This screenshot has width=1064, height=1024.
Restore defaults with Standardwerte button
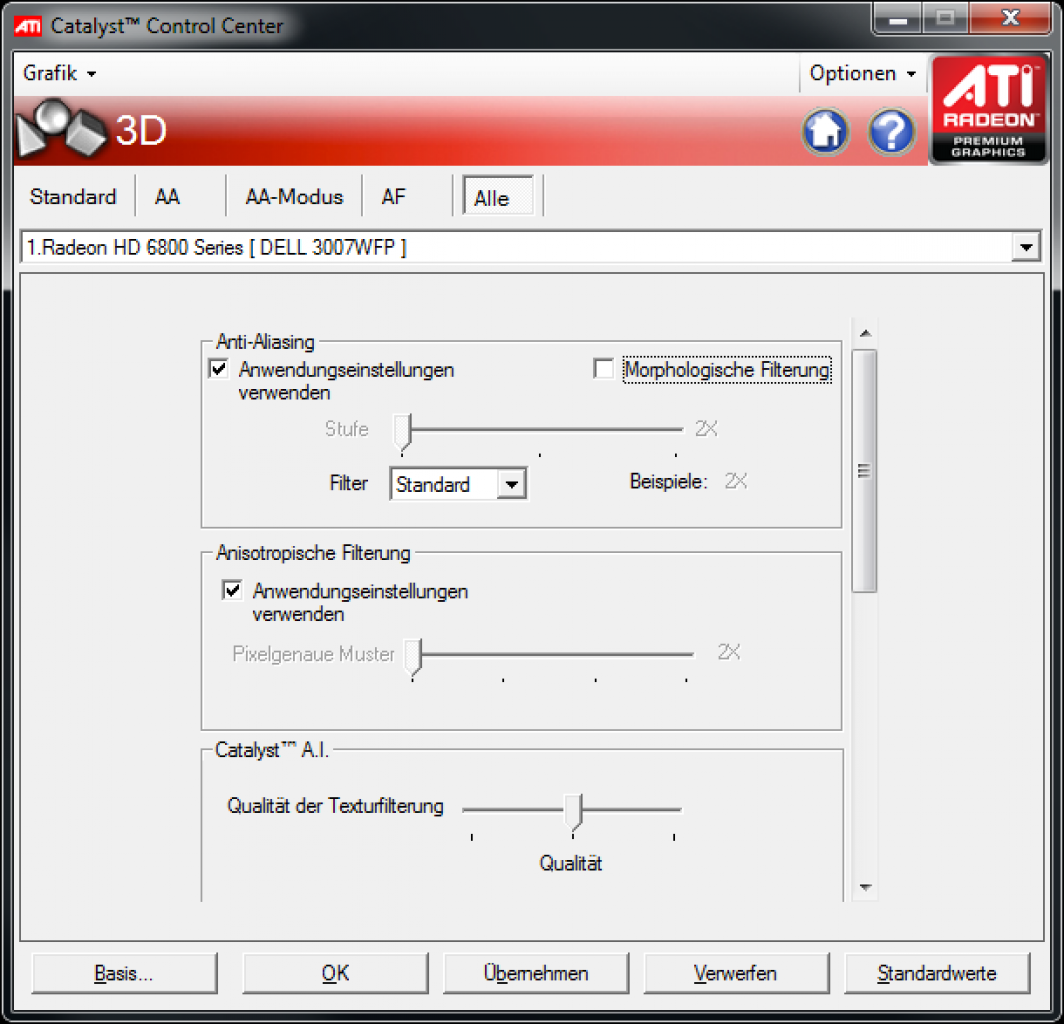(936, 973)
